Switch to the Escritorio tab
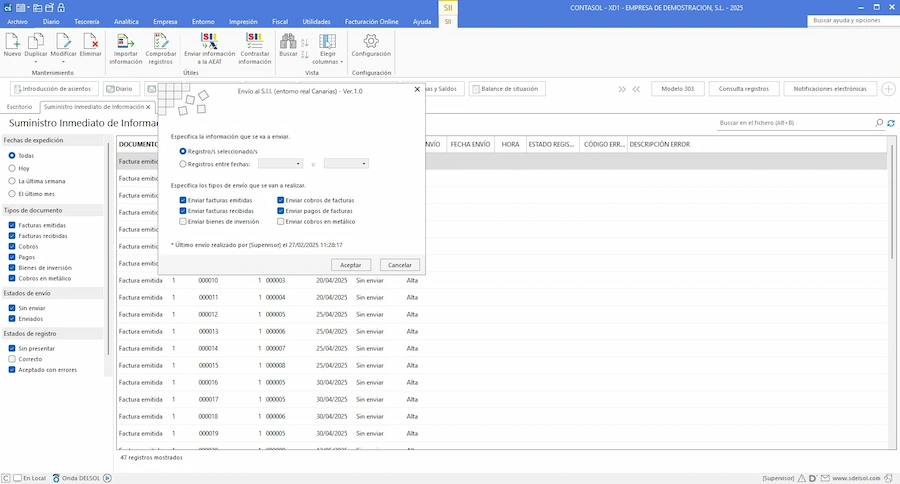 pos(19,106)
